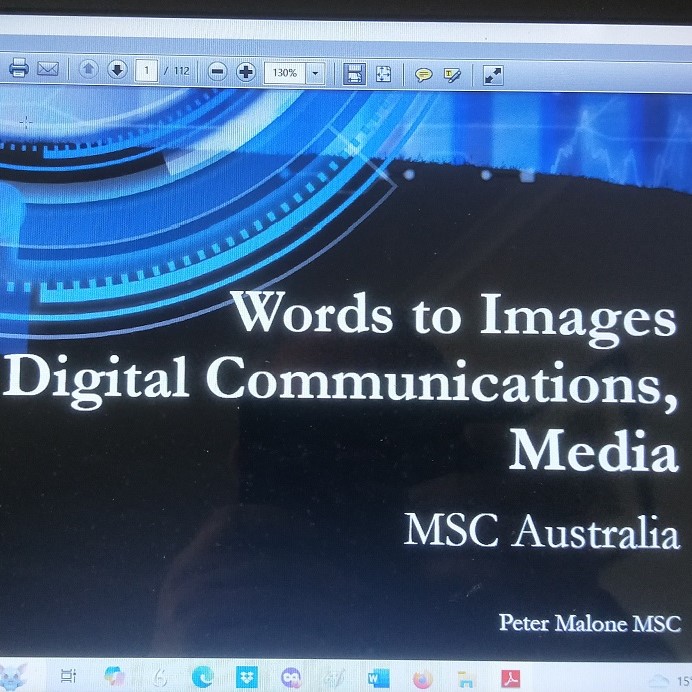The image size is (692, 692).
Task: Add a sticky note comment
Action: [424, 75]
